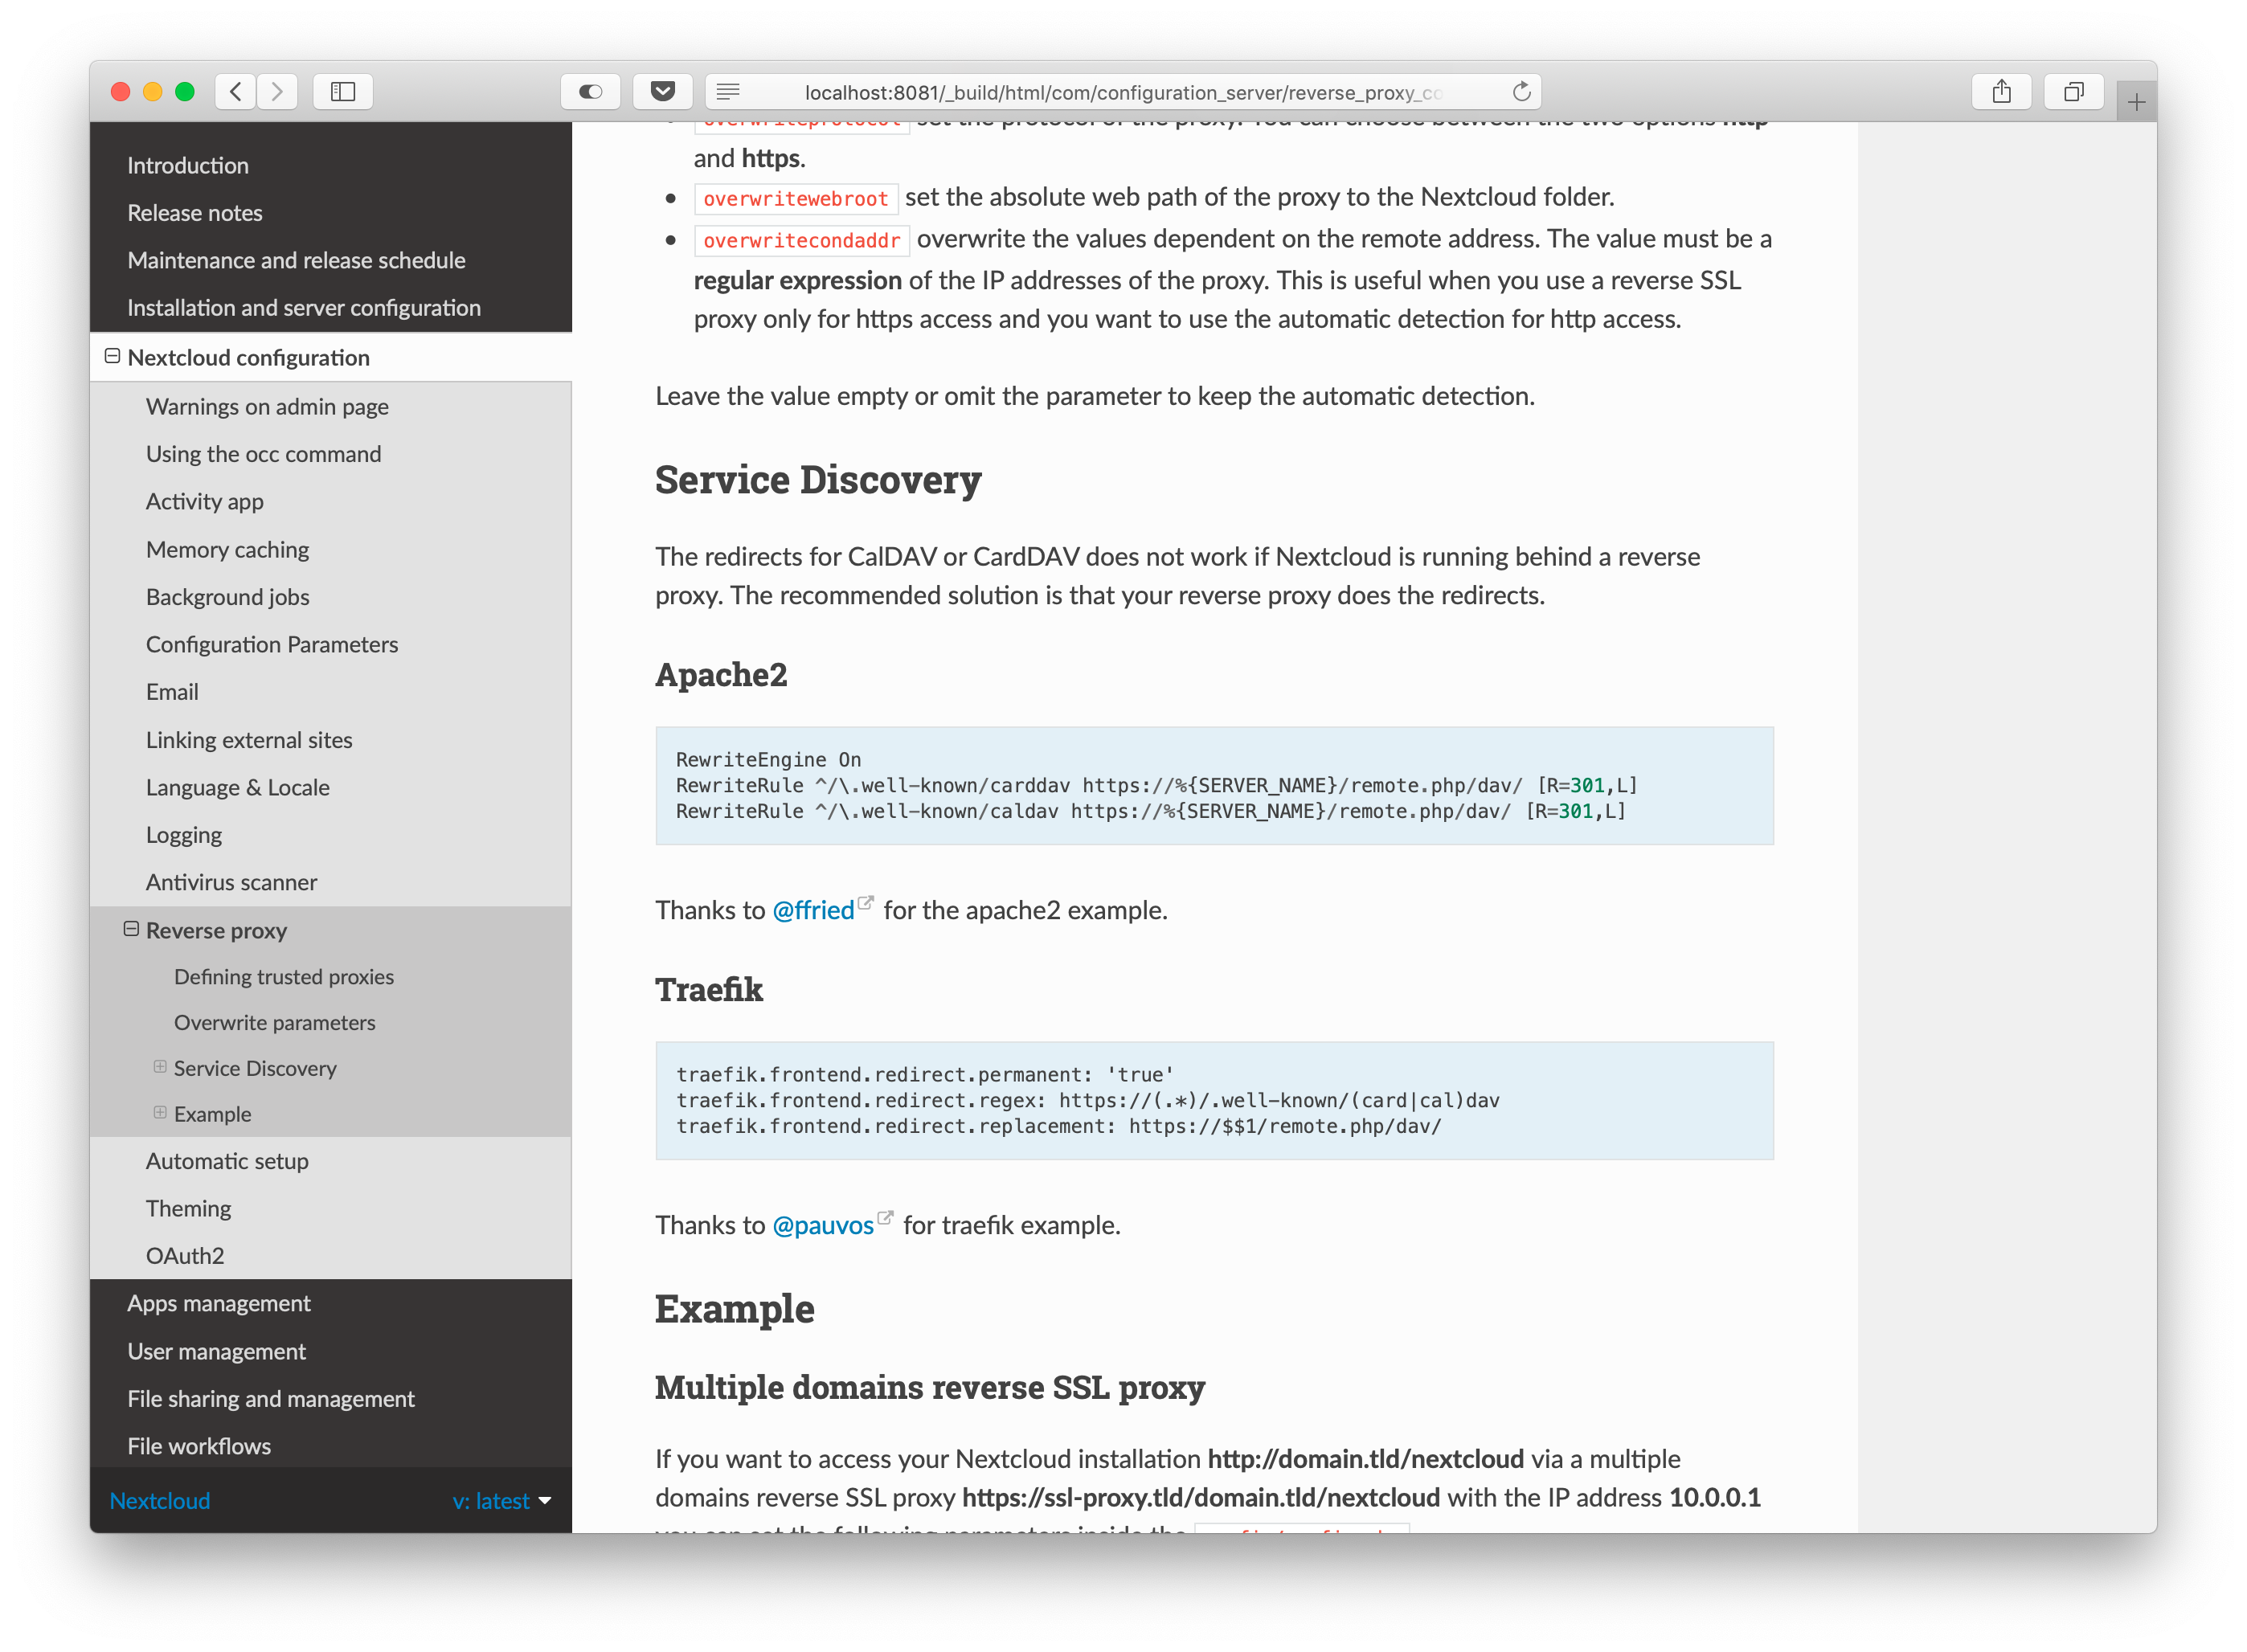Select Apps management in the sidebar
The width and height of the screenshot is (2247, 1652).
(219, 1303)
